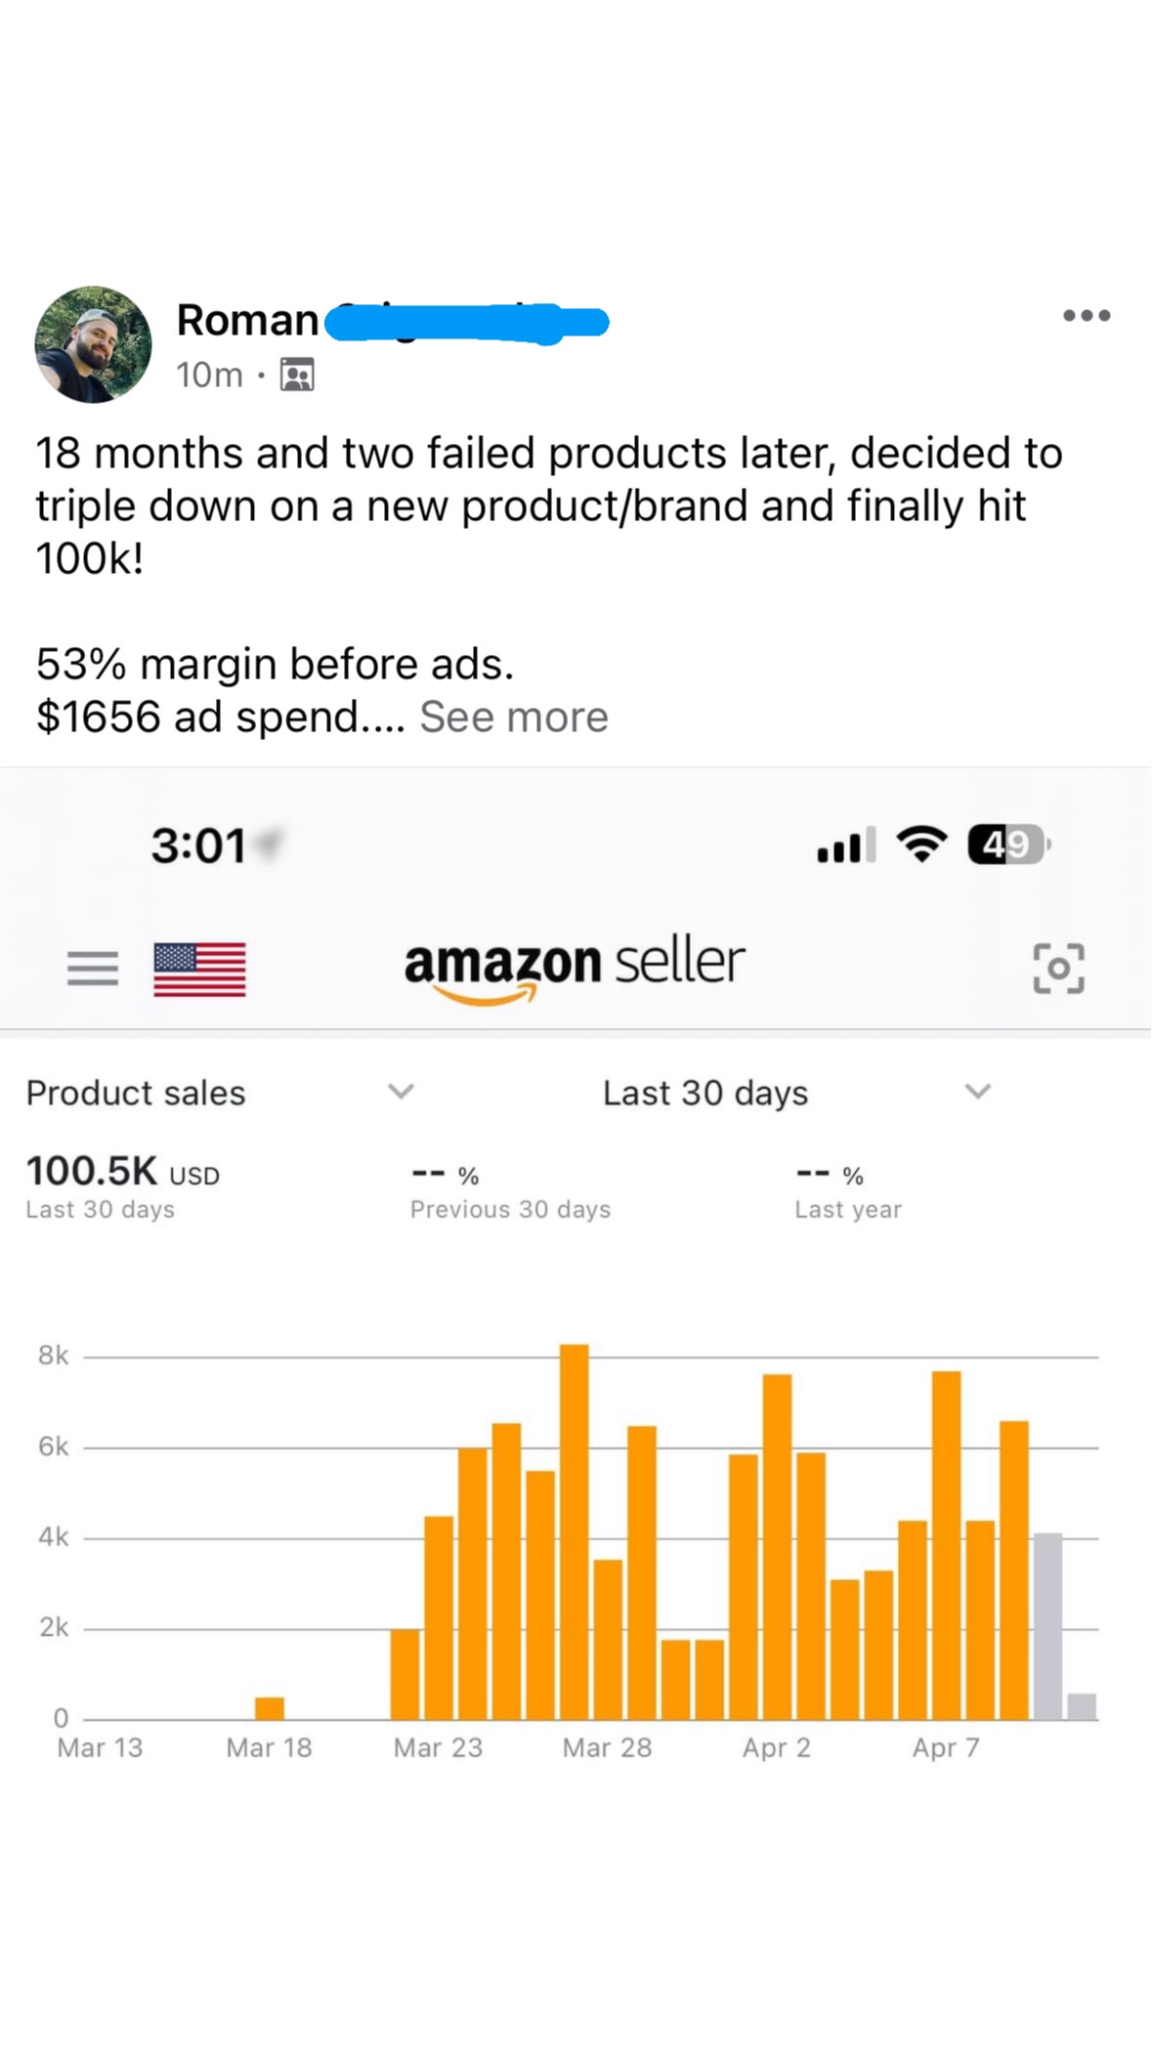Tap the small orange bar above Mar 18
Viewport: 1152px width, 2048px height.
pos(269,1708)
